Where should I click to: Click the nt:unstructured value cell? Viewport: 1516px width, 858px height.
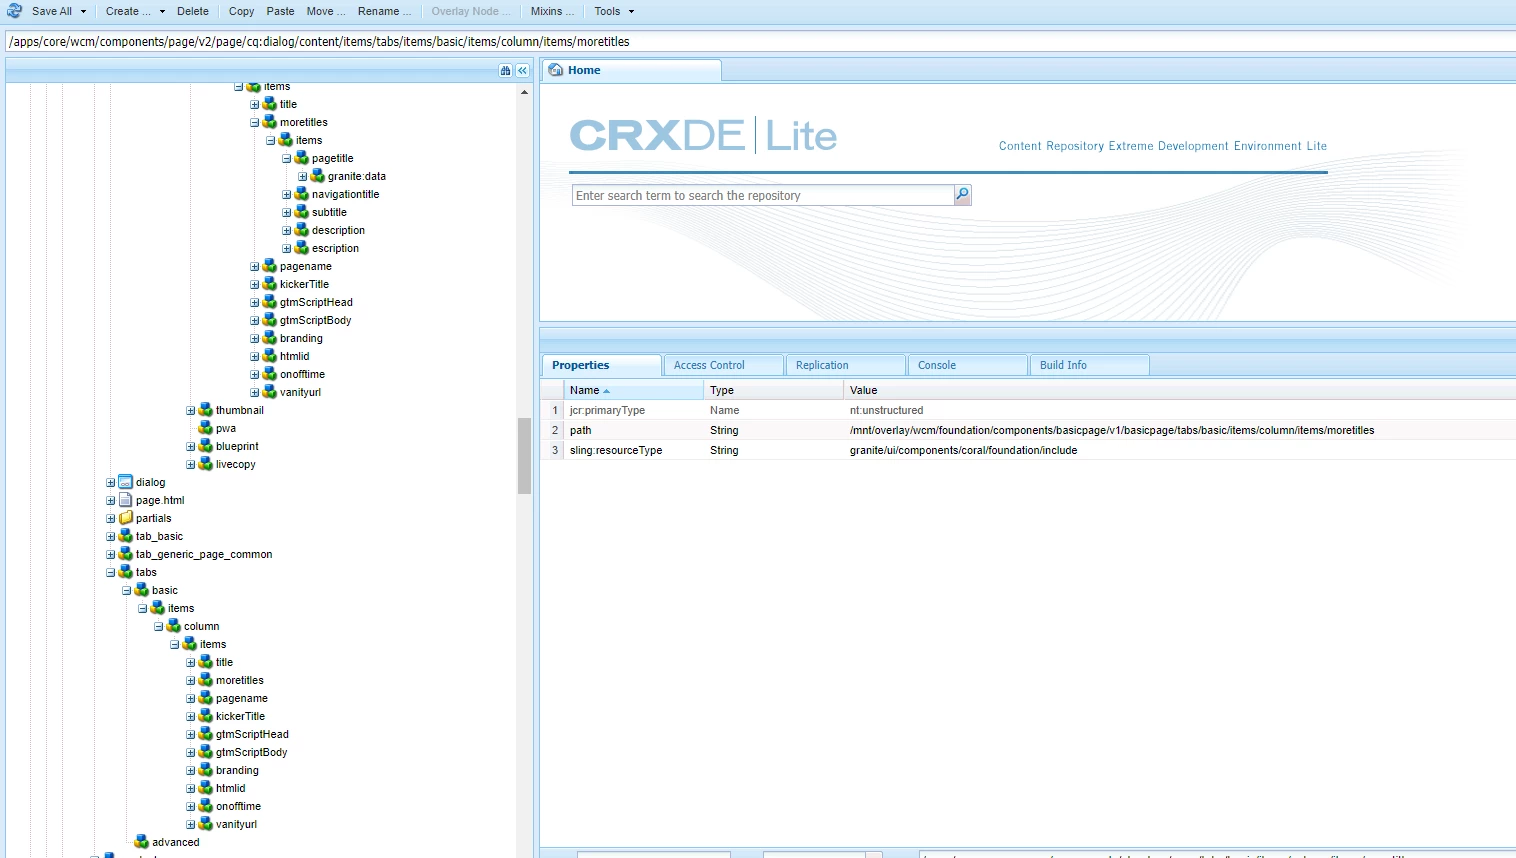click(1180, 410)
